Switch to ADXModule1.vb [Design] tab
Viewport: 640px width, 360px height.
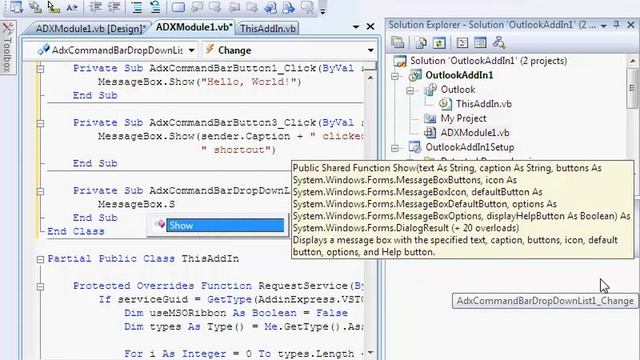click(x=90, y=29)
